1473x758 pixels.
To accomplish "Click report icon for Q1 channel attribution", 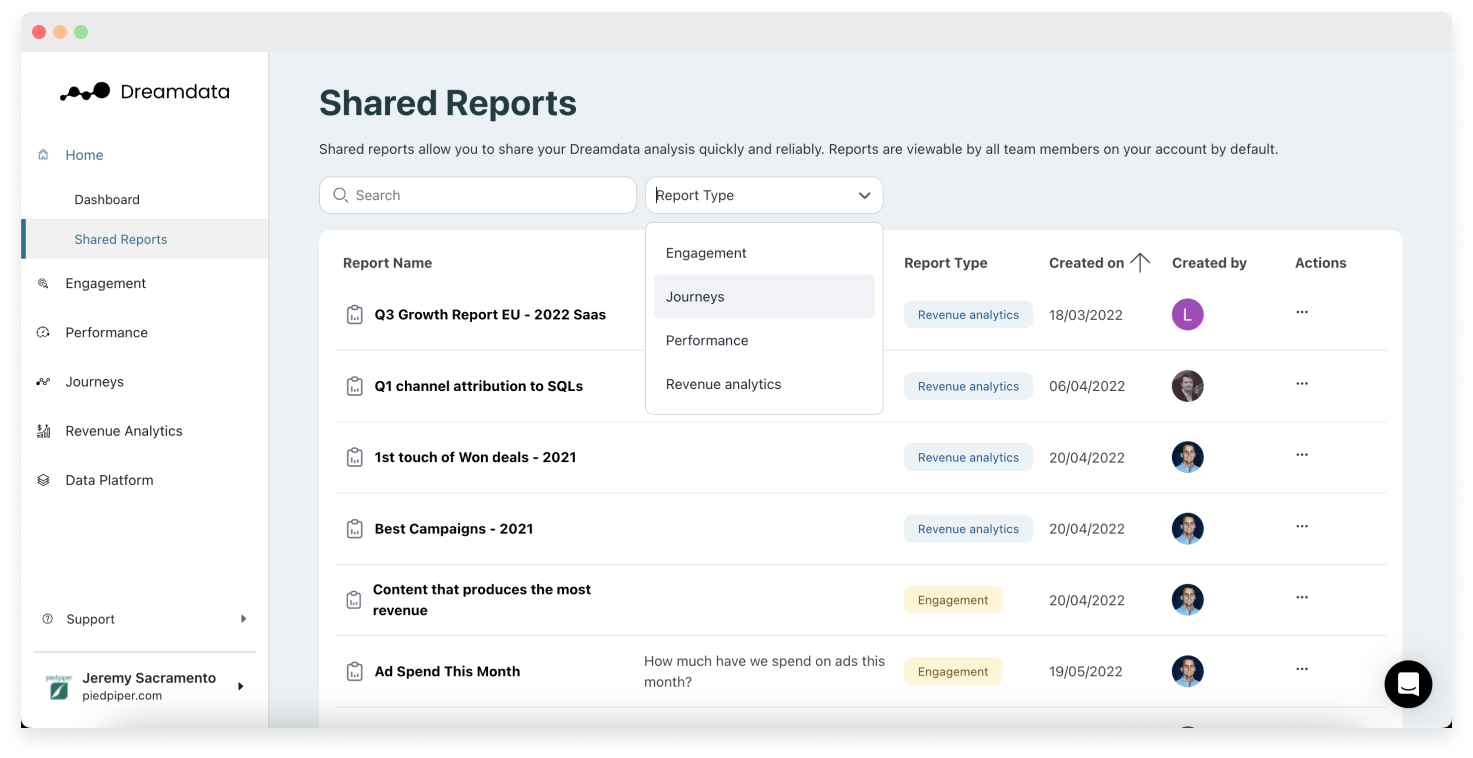I will pyautogui.click(x=354, y=386).
